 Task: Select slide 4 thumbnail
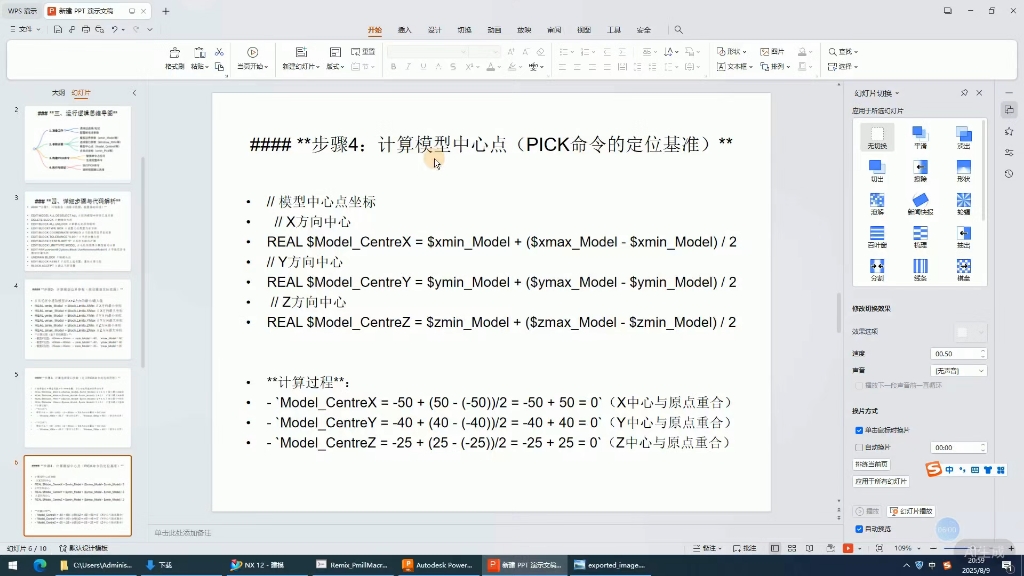click(x=78, y=320)
